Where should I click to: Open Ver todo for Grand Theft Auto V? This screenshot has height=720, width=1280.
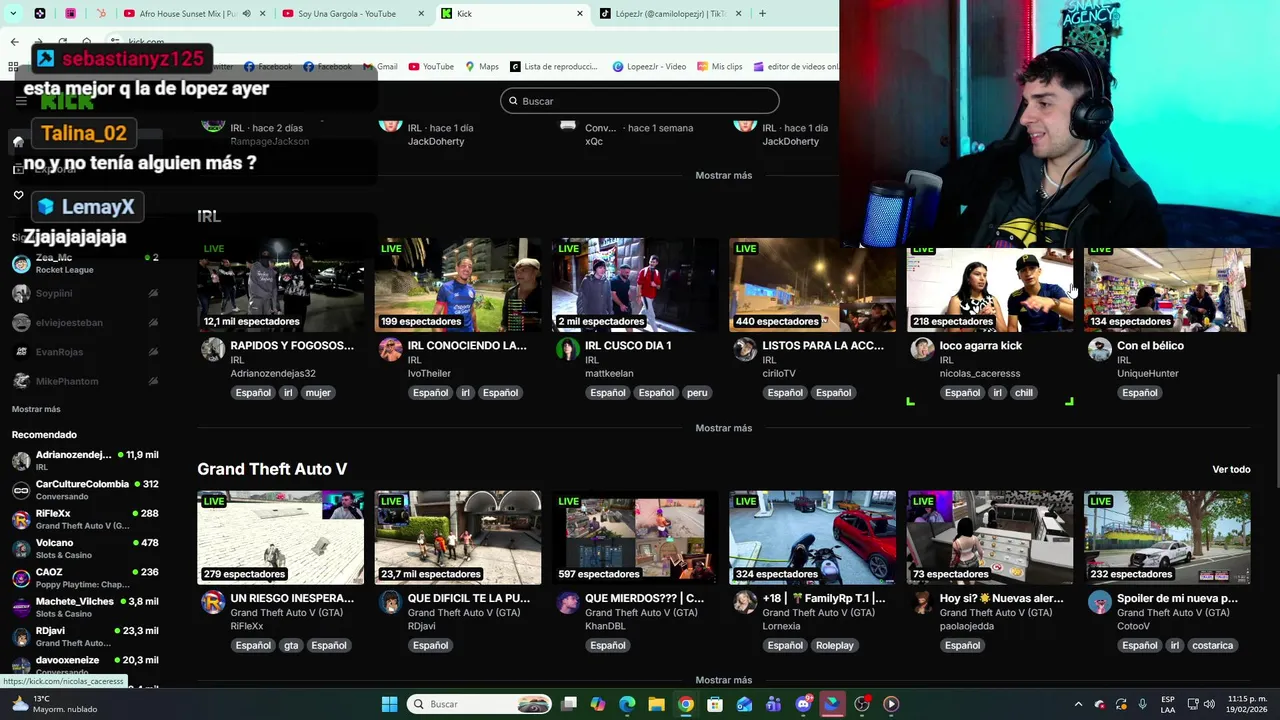tap(1231, 469)
